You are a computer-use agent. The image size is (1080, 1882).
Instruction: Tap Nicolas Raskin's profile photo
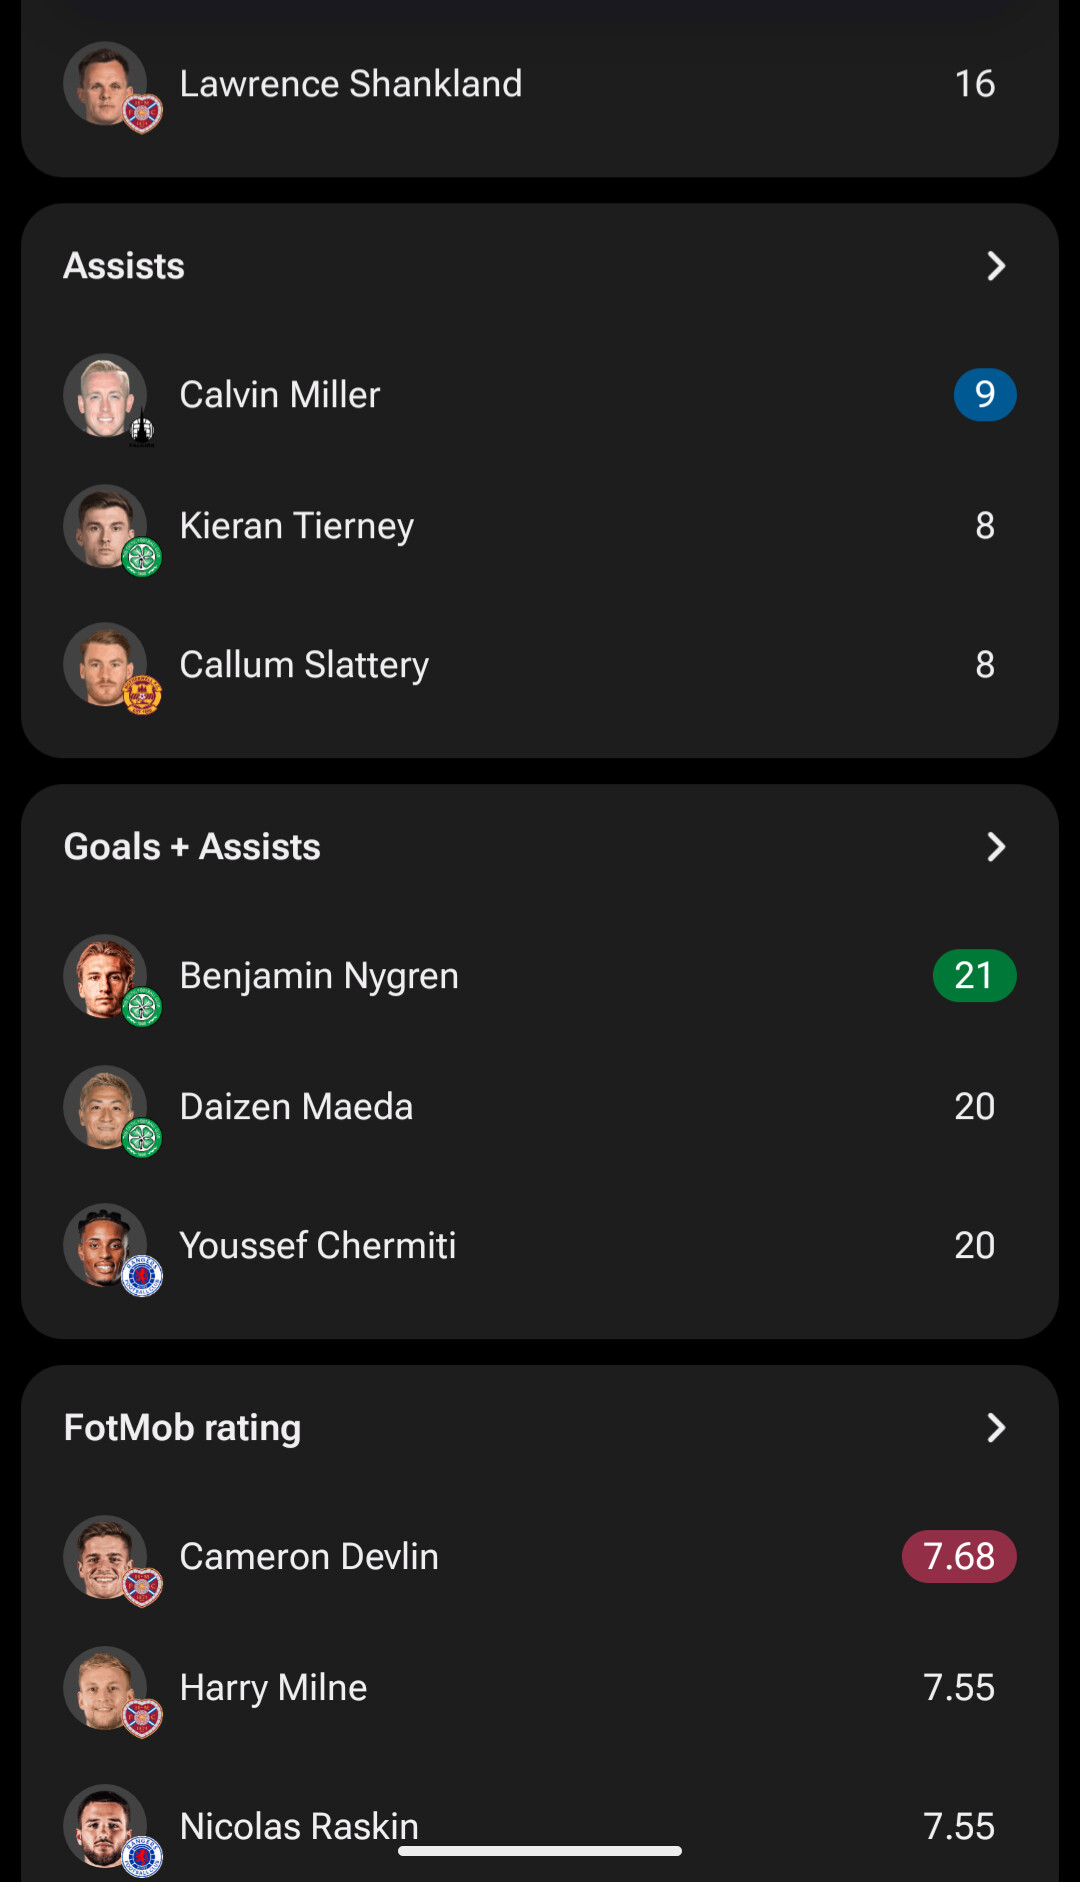pyautogui.click(x=105, y=1826)
